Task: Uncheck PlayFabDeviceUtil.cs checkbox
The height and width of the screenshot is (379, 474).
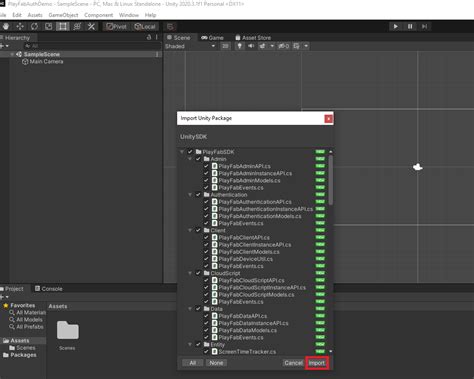Action: coord(206,259)
